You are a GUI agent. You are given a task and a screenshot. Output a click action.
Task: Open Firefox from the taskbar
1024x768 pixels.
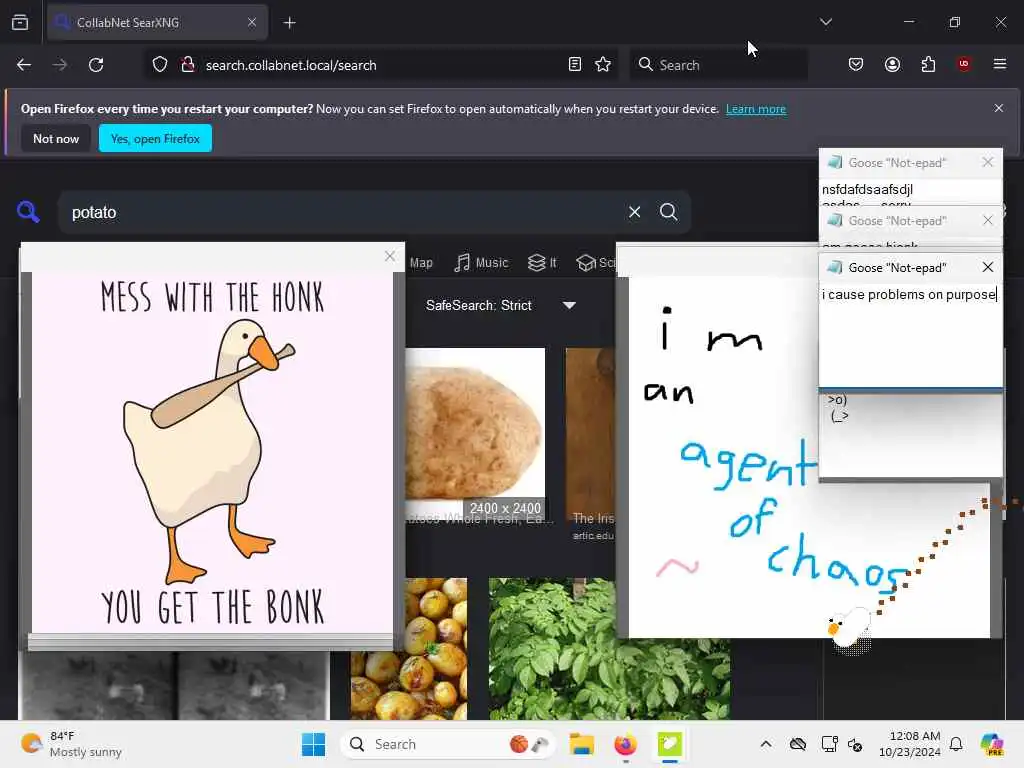click(625, 744)
